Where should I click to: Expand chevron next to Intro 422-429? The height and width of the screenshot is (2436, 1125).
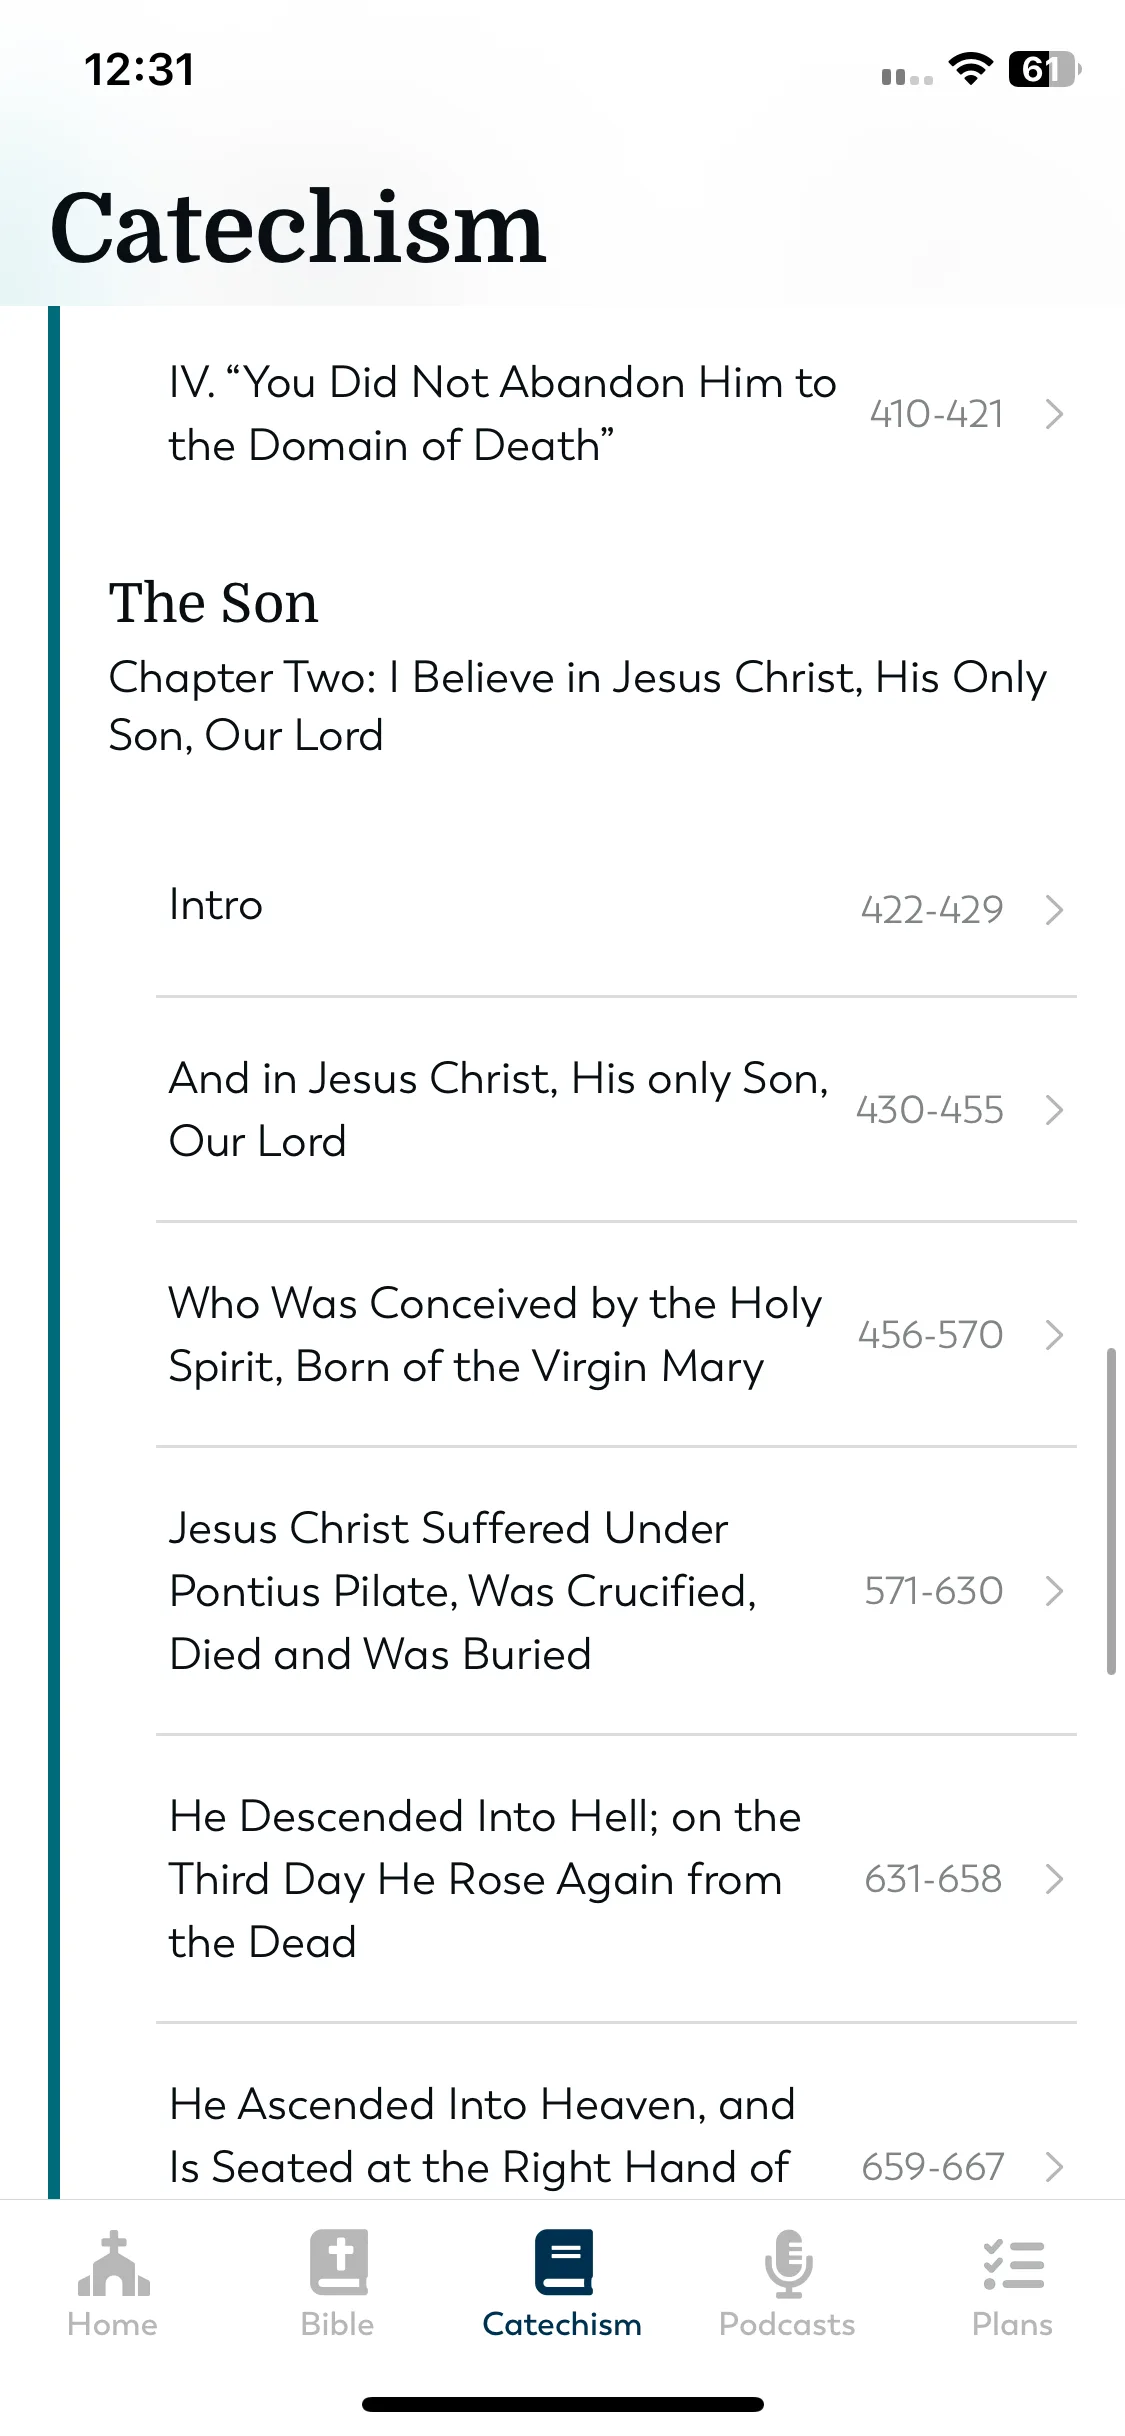pyautogui.click(x=1054, y=910)
